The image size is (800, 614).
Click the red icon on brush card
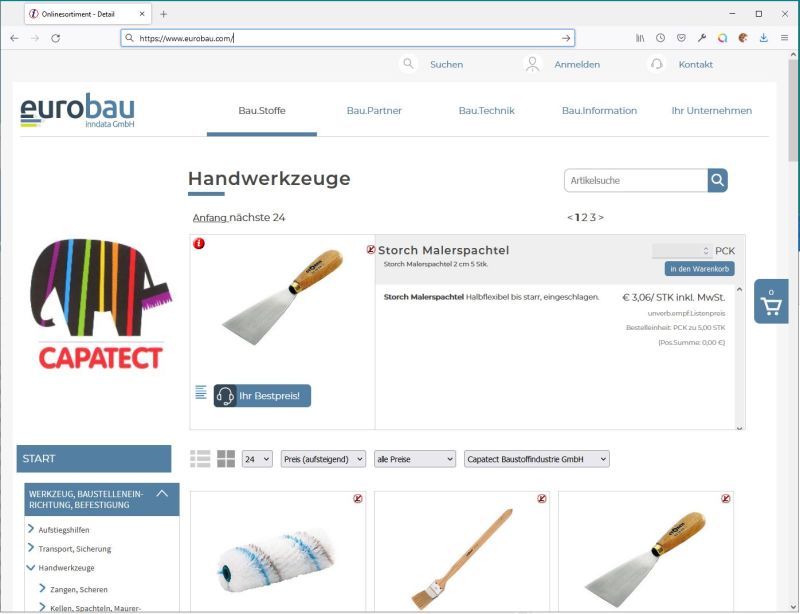[542, 499]
